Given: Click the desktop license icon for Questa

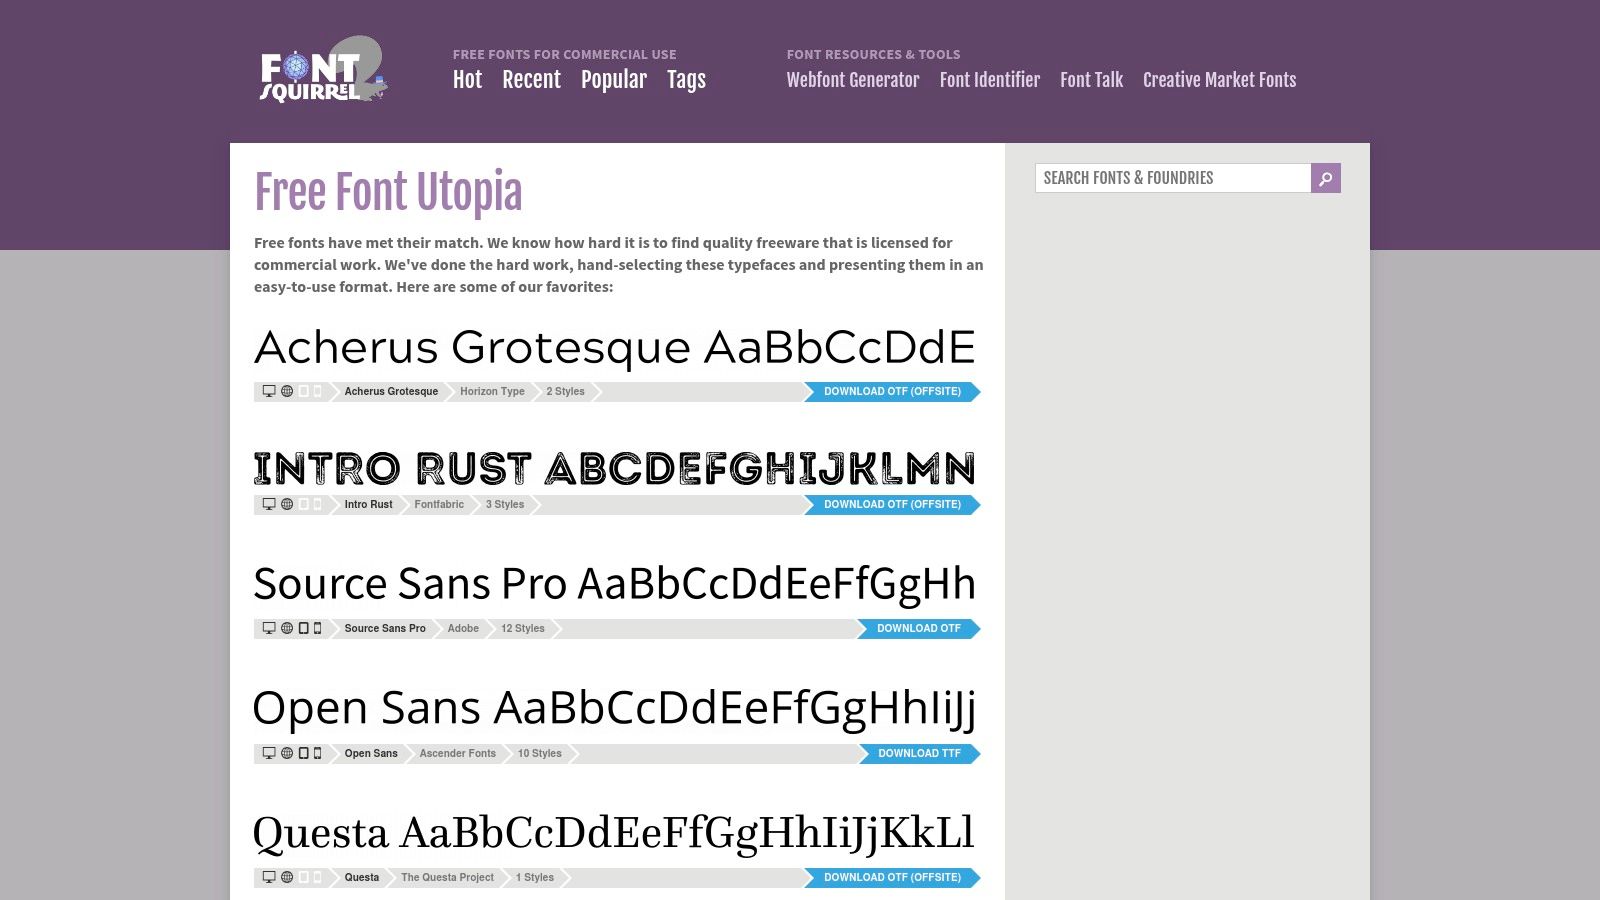Looking at the screenshot, I should coord(267,877).
